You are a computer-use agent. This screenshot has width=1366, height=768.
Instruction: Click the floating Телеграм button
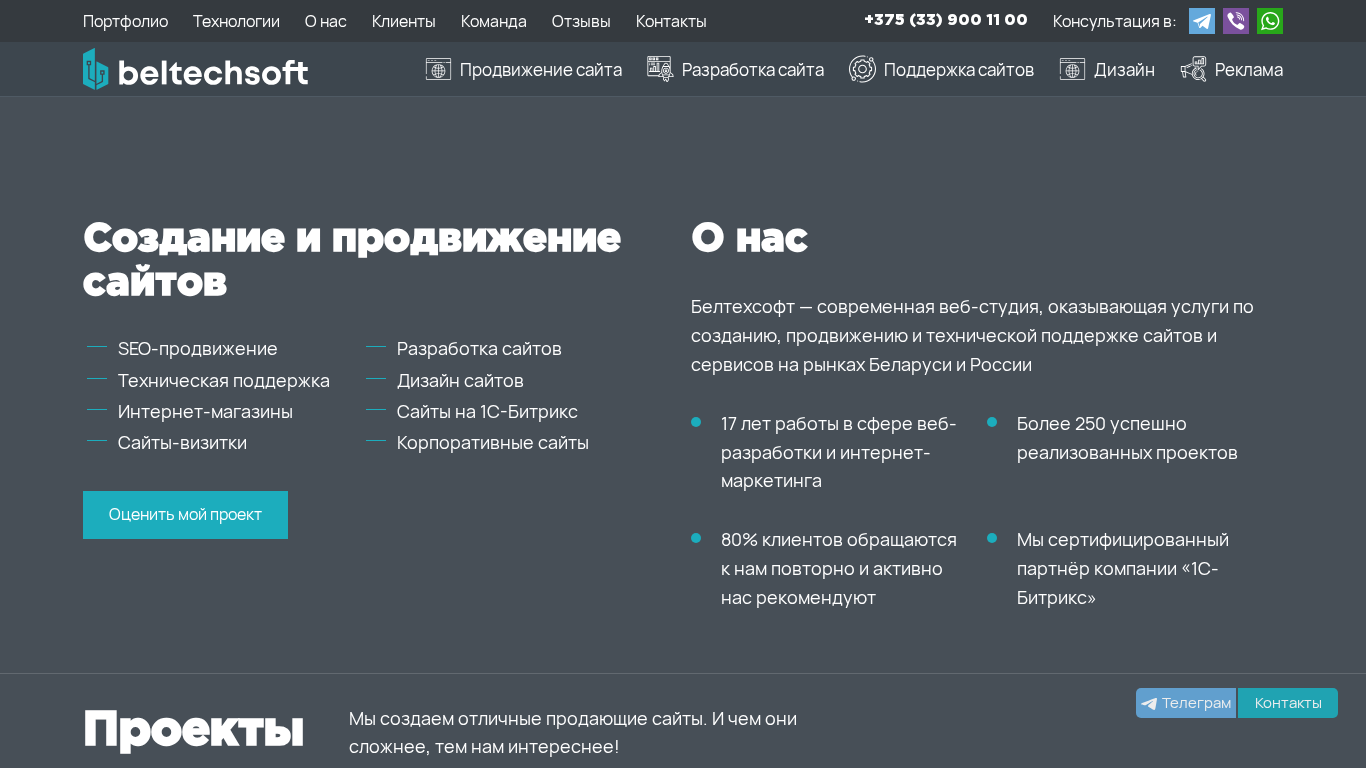tap(1185, 703)
